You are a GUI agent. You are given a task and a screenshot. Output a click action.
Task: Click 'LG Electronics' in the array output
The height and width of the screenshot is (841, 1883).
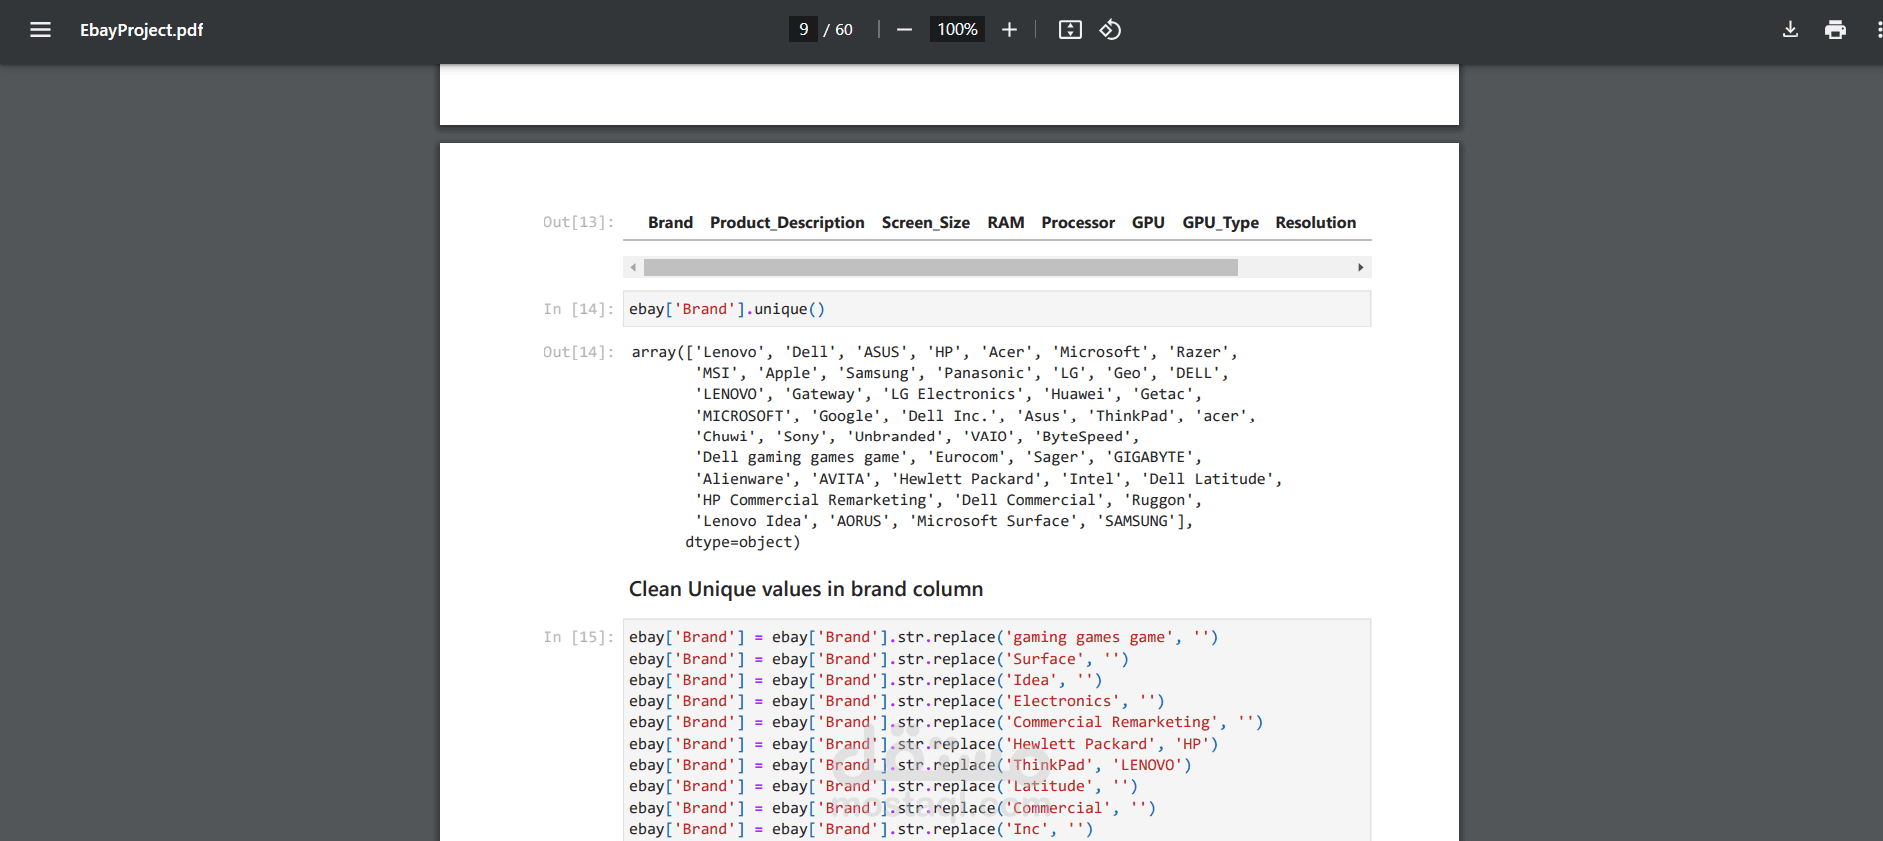[954, 394]
